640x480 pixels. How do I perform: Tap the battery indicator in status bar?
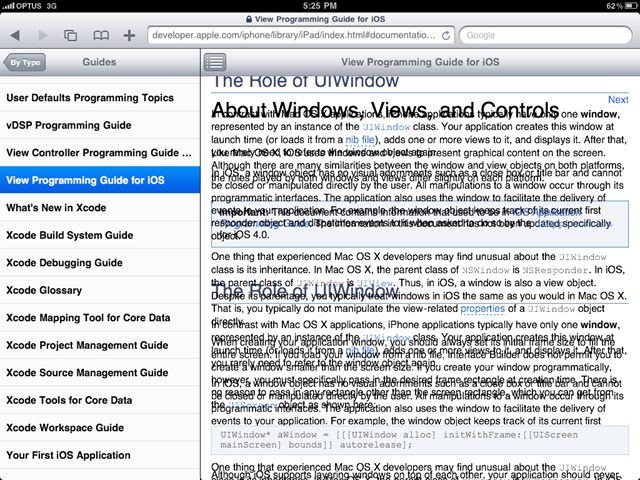coord(631,6)
